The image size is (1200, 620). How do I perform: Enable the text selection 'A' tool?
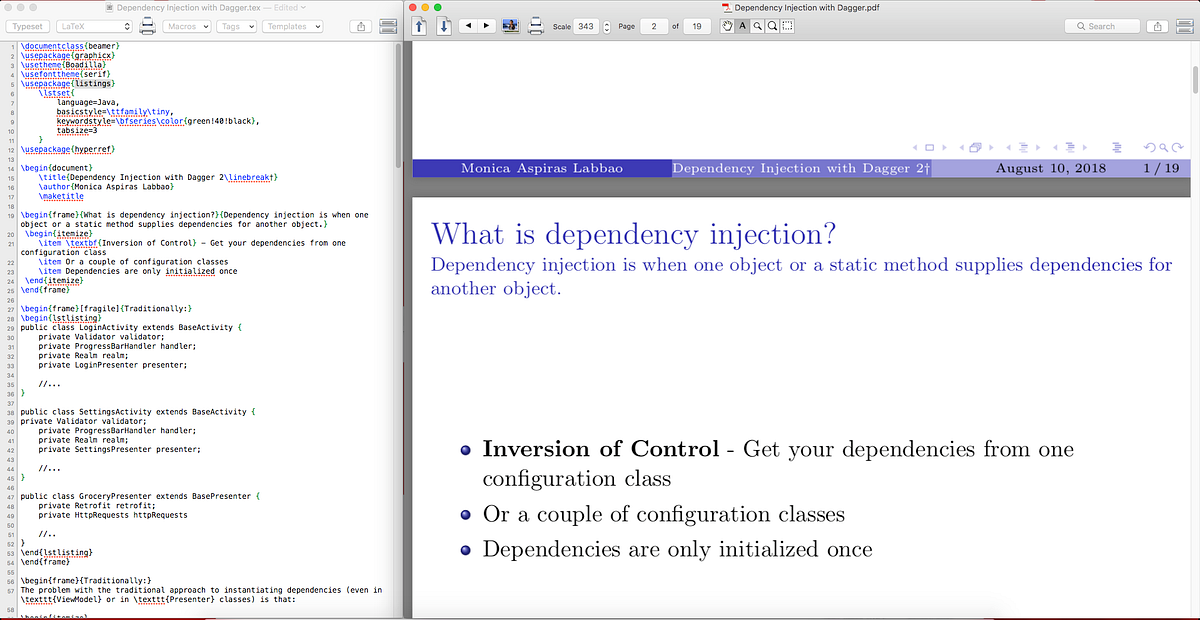point(742,26)
